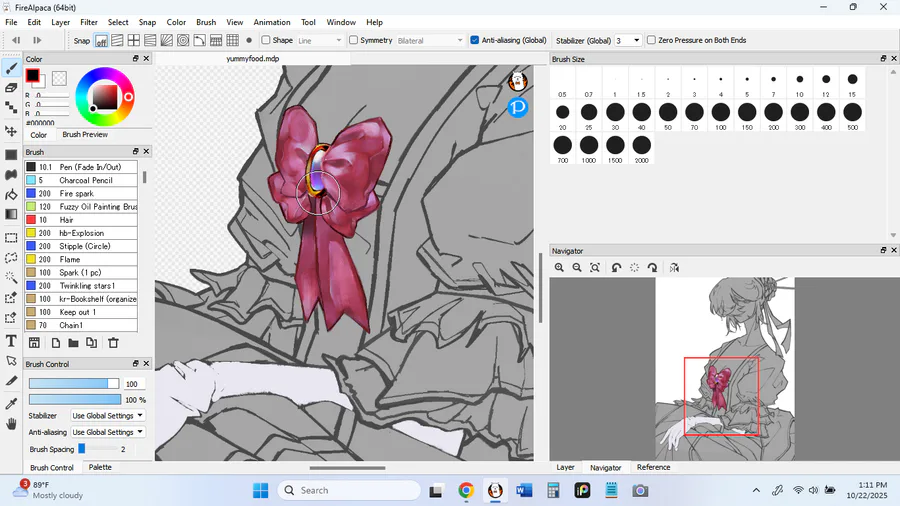The height and width of the screenshot is (506, 900).
Task: Rotate canvas right in Navigator
Action: click(653, 268)
